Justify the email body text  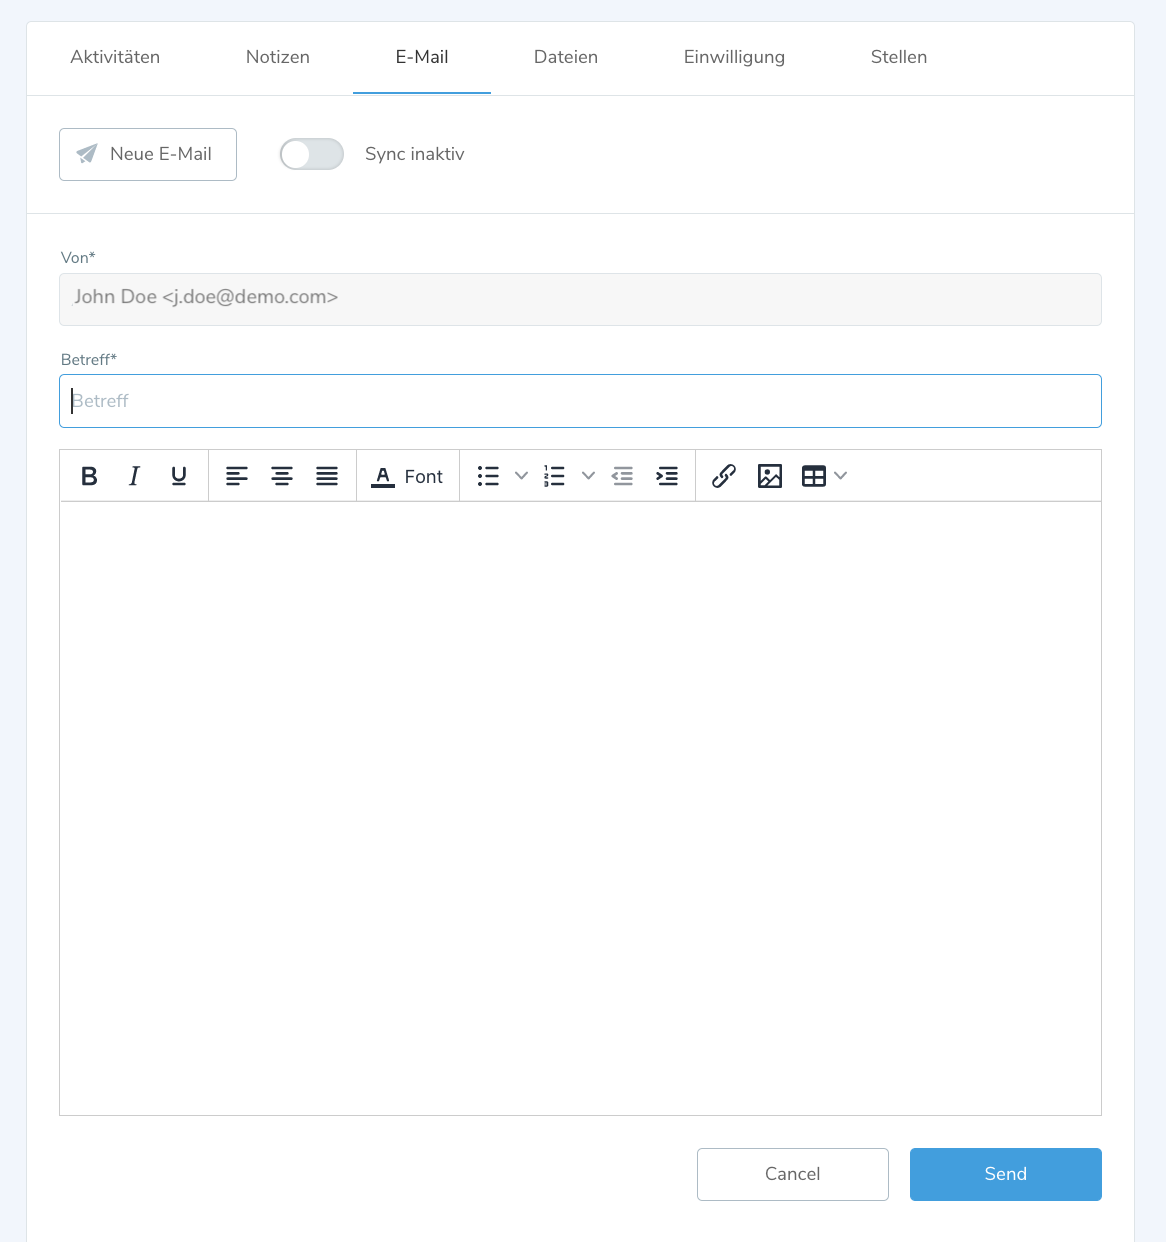[327, 476]
